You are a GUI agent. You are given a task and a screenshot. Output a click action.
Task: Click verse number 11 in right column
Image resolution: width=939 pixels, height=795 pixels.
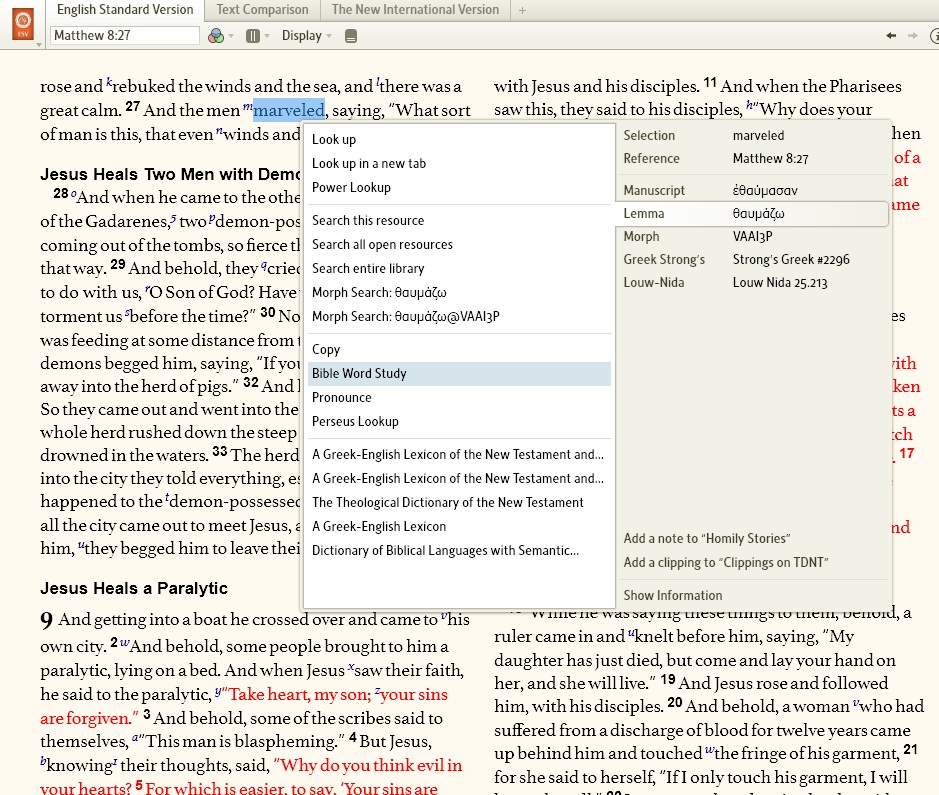[x=710, y=83]
